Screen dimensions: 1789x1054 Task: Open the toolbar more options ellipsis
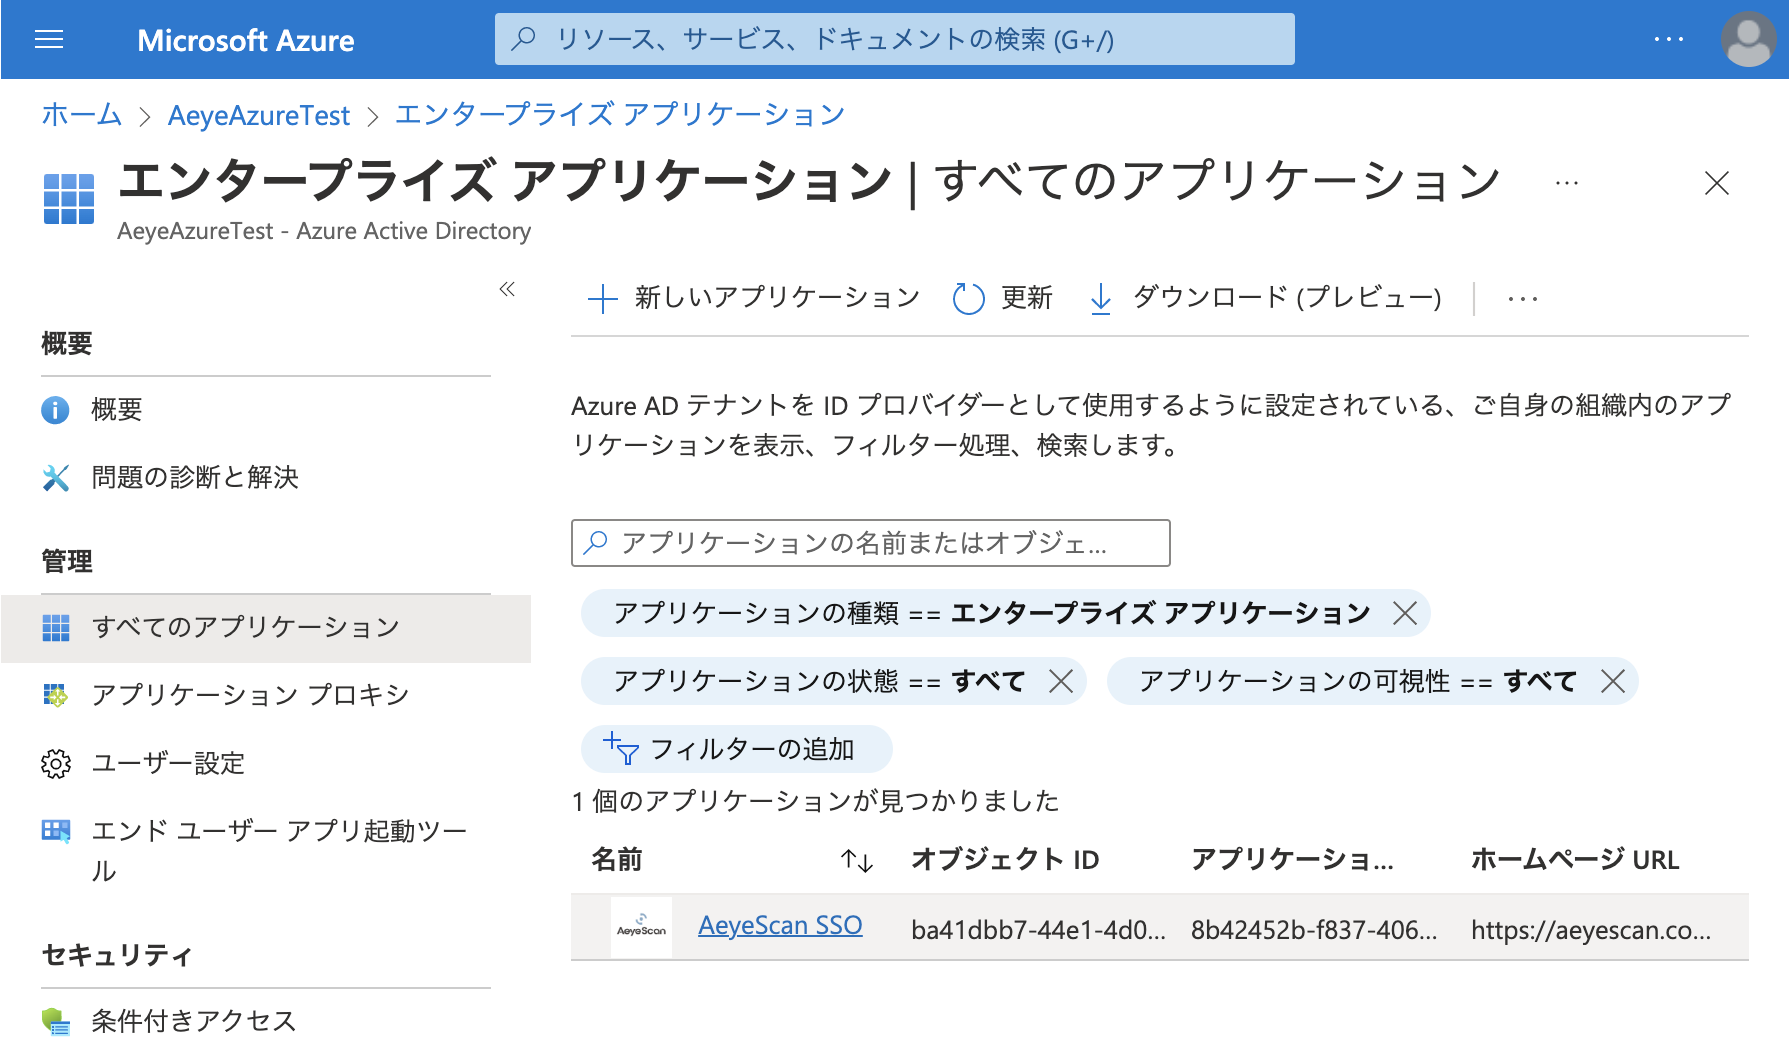coord(1522,298)
